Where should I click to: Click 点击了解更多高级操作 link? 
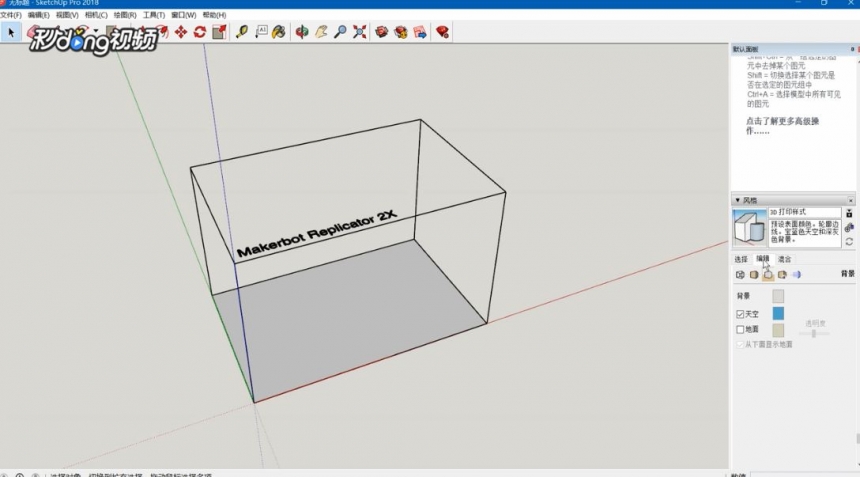[x=782, y=126]
